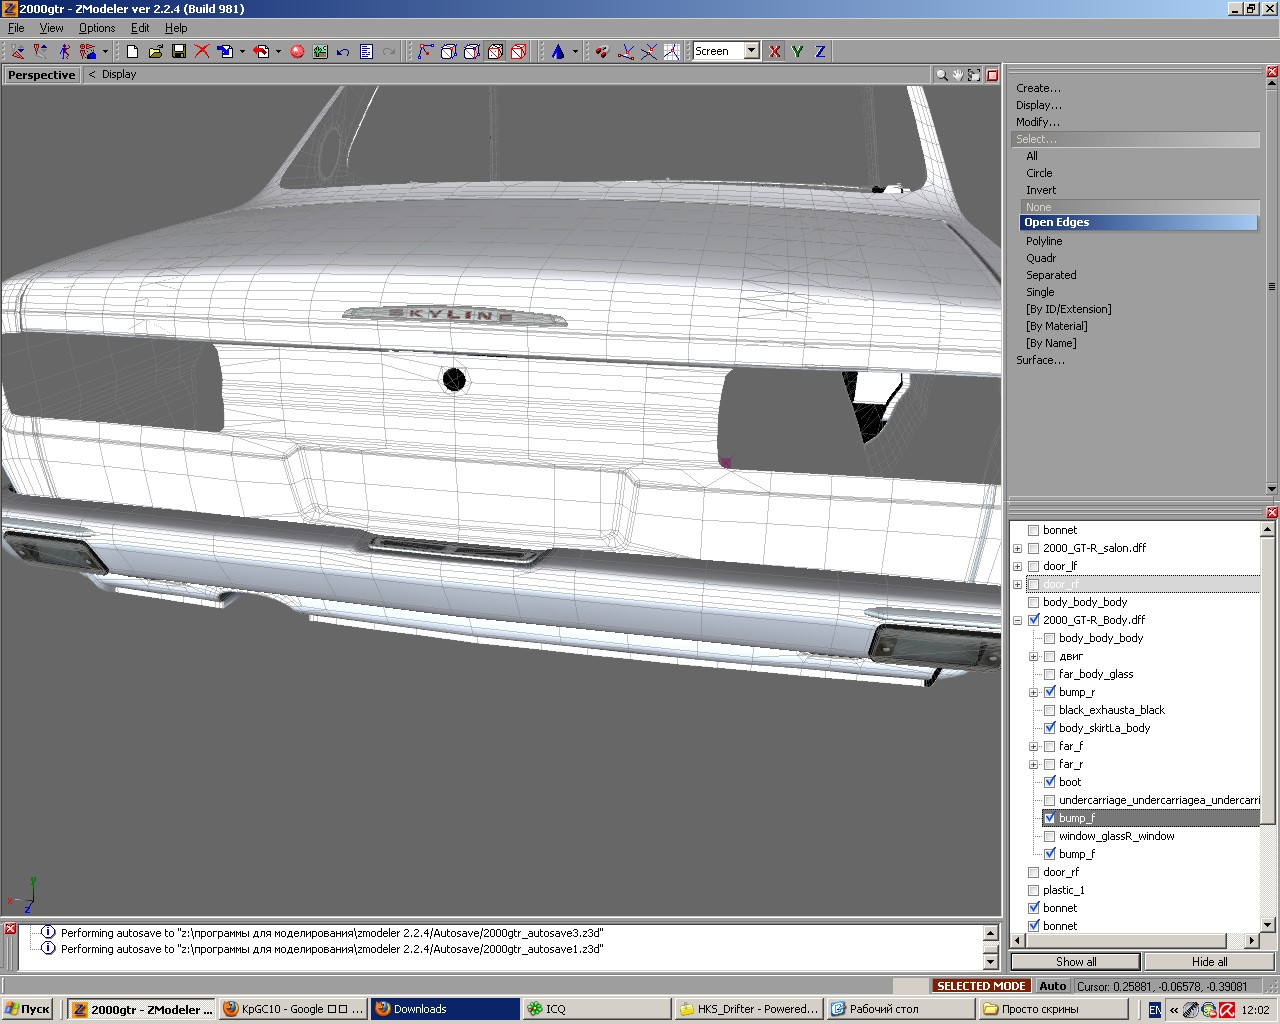The height and width of the screenshot is (1024, 1280).
Task: Check the plastic_1 object checkbox
Action: (1034, 890)
